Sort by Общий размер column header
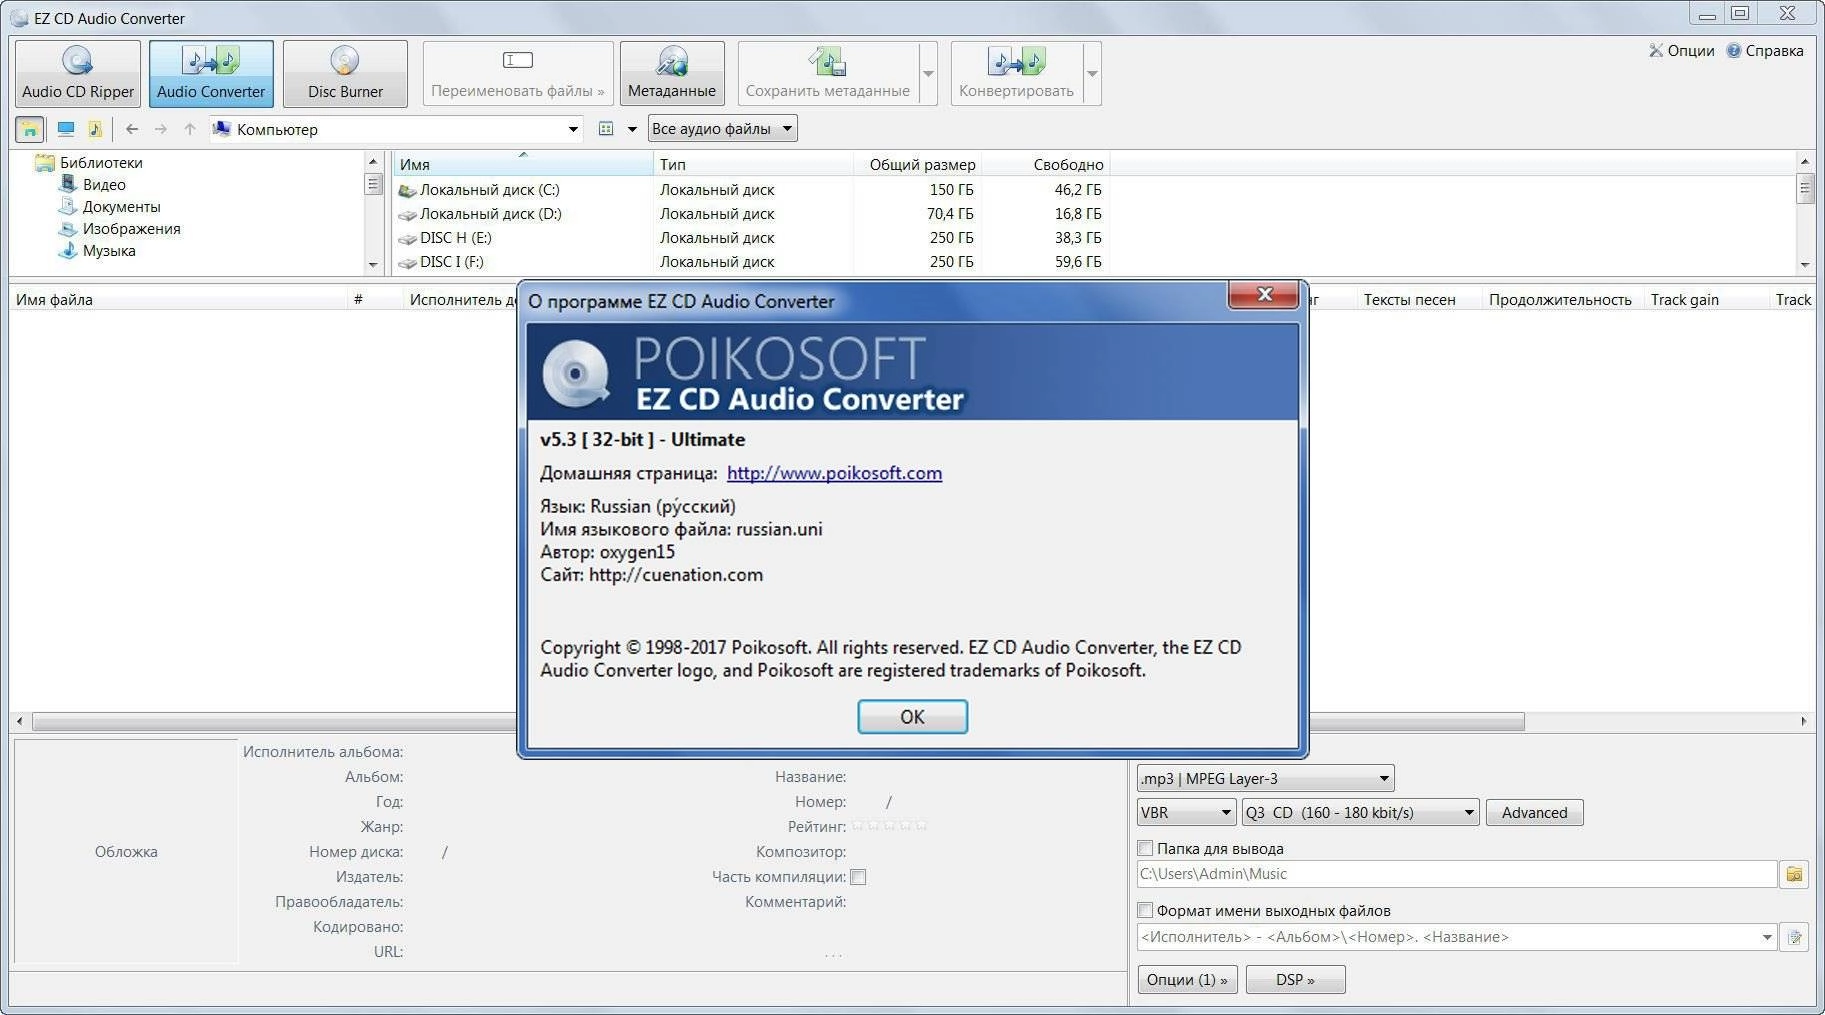The width and height of the screenshot is (1825, 1015). [x=917, y=164]
